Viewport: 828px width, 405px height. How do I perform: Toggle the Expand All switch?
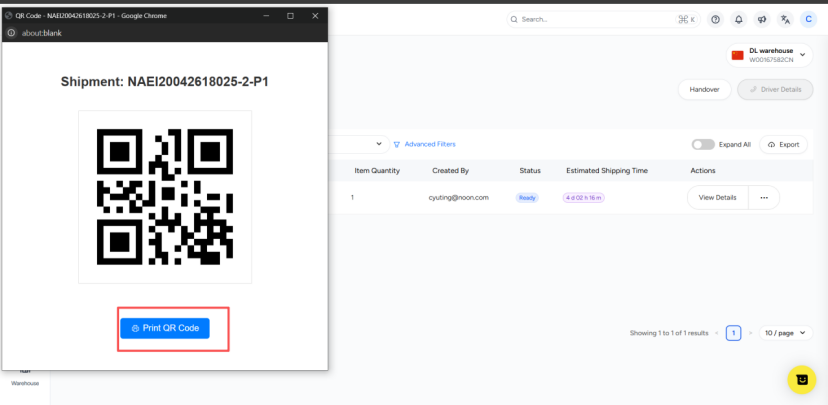point(703,144)
